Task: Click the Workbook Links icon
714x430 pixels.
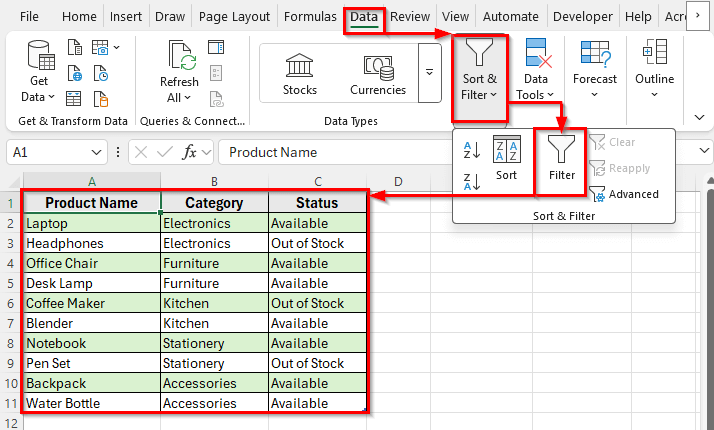Action: tap(216, 98)
